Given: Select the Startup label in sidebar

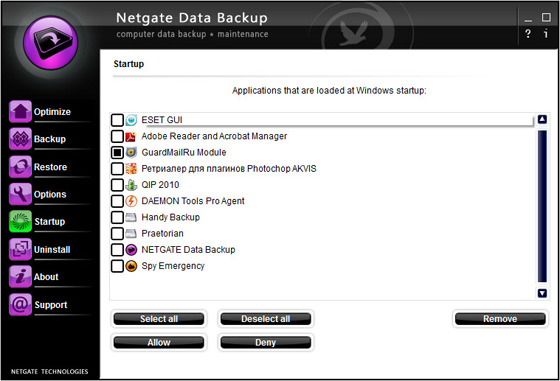Looking at the screenshot, I should [50, 221].
